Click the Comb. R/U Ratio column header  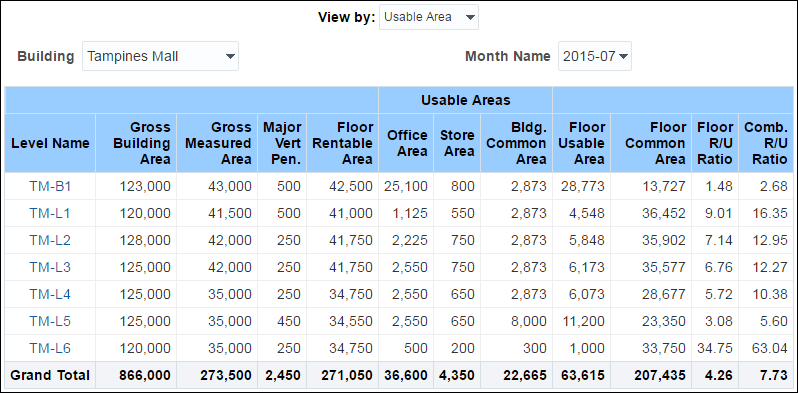point(766,143)
